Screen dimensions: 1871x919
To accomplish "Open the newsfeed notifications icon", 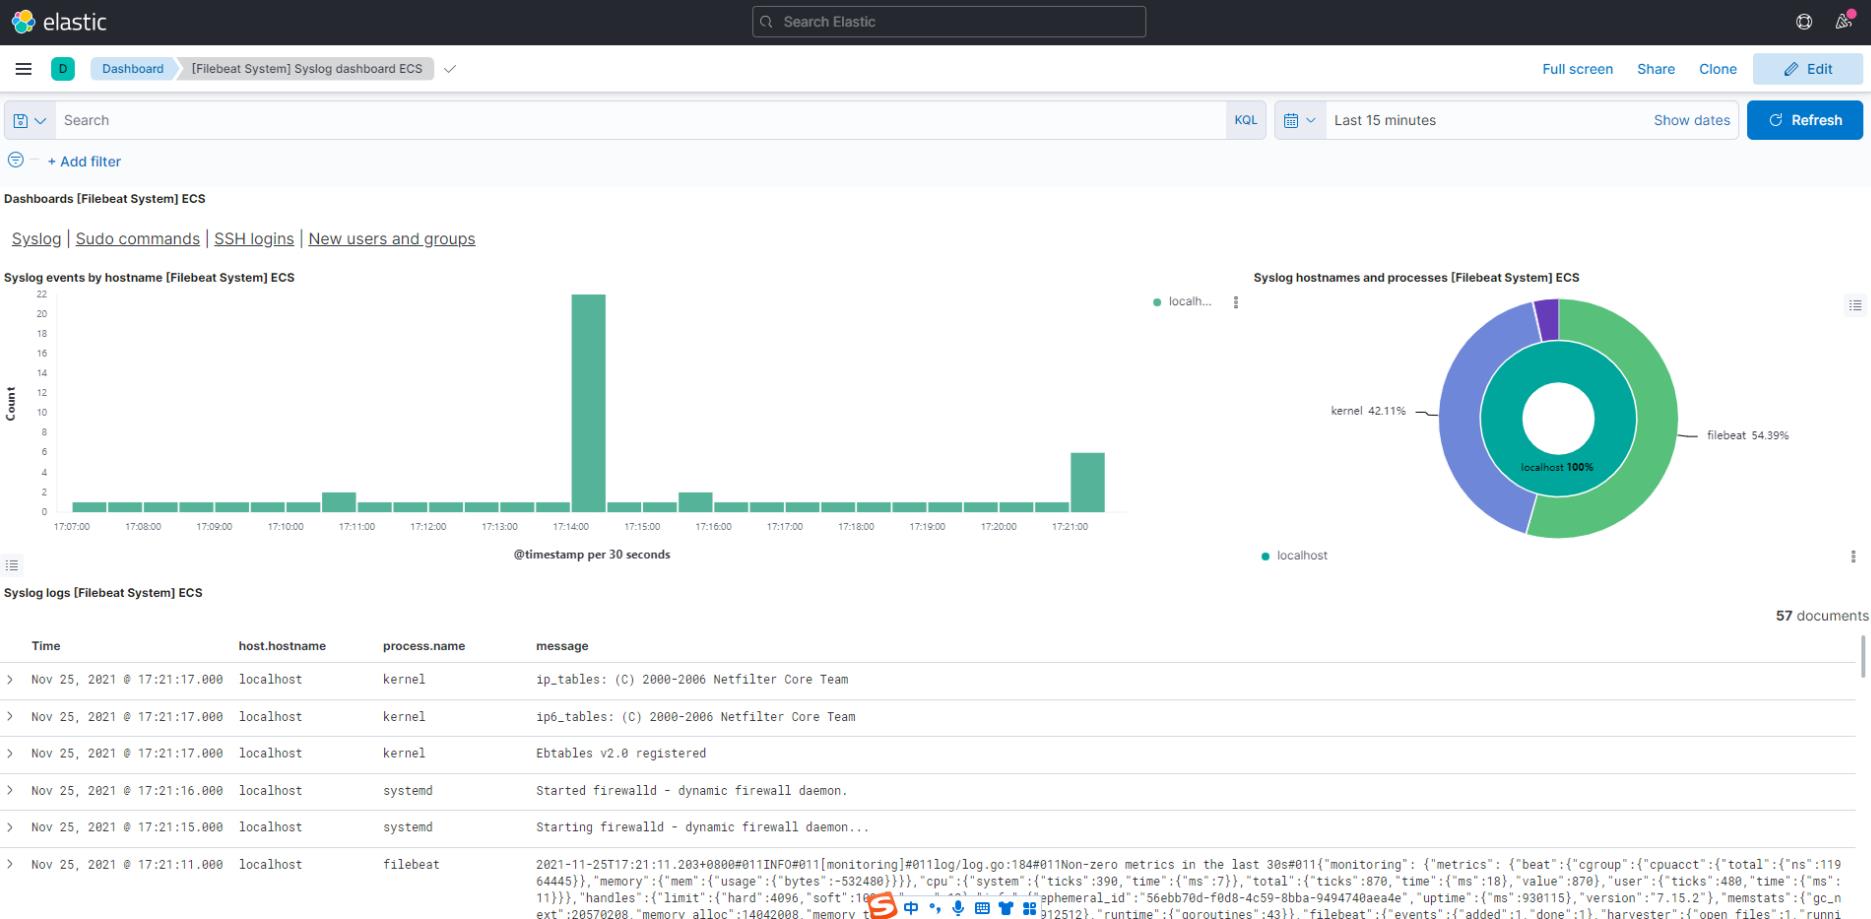I will (1844, 21).
